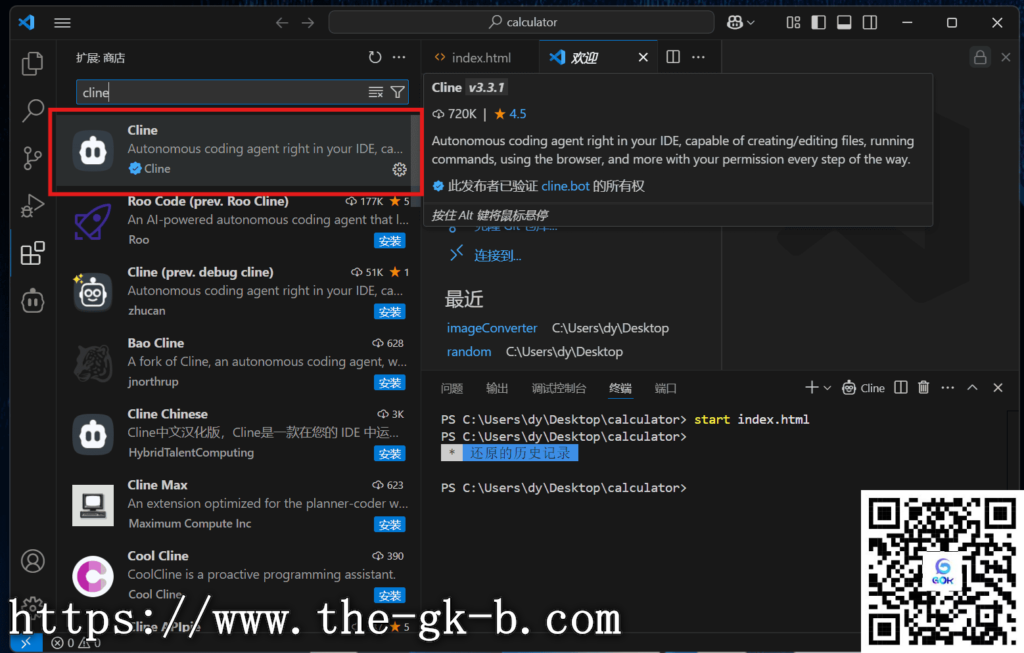This screenshot has width=1024, height=653.
Task: Open the Source Control view
Action: point(32,158)
